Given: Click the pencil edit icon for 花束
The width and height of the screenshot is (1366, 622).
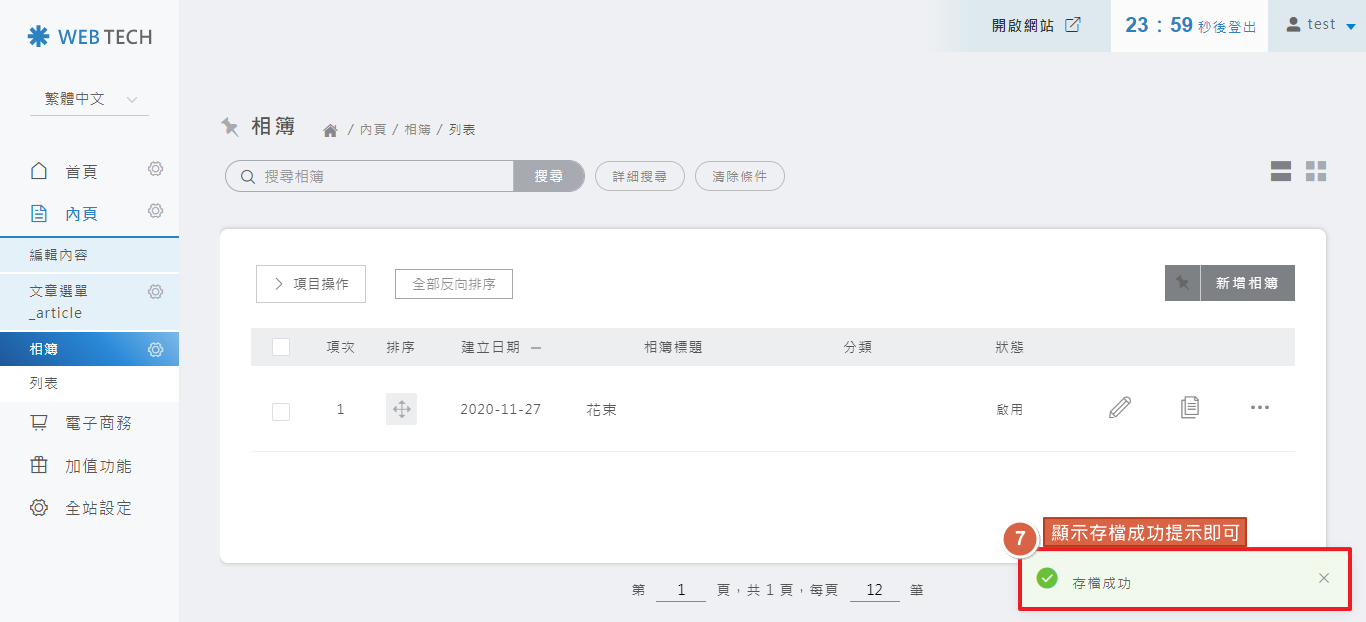Looking at the screenshot, I should click(1120, 408).
